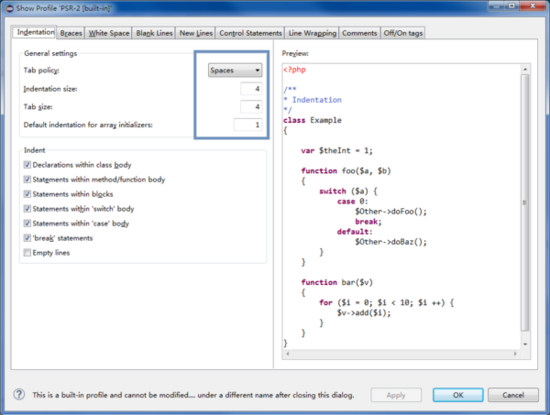The image size is (550, 415).
Task: Click '$Other->doFoo();' in the preview
Action: [x=391, y=212]
